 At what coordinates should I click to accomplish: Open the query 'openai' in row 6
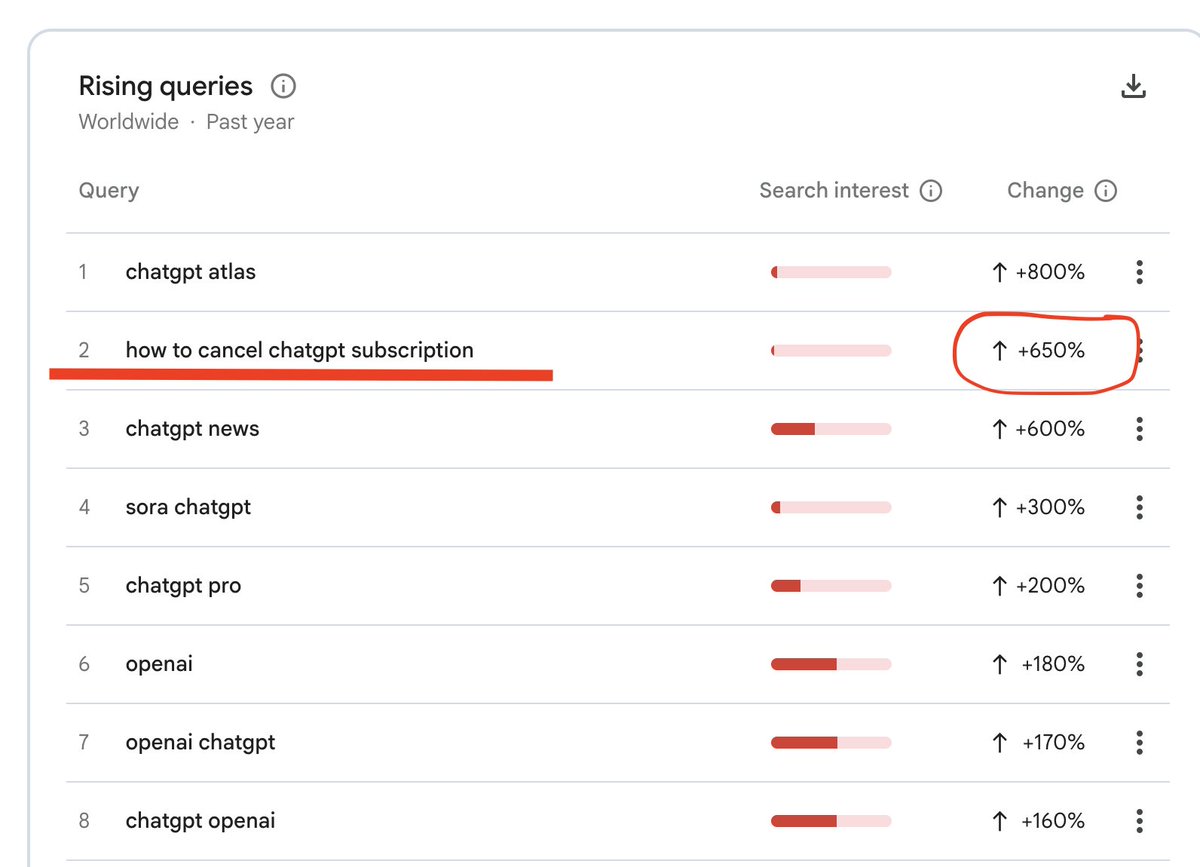click(x=159, y=664)
